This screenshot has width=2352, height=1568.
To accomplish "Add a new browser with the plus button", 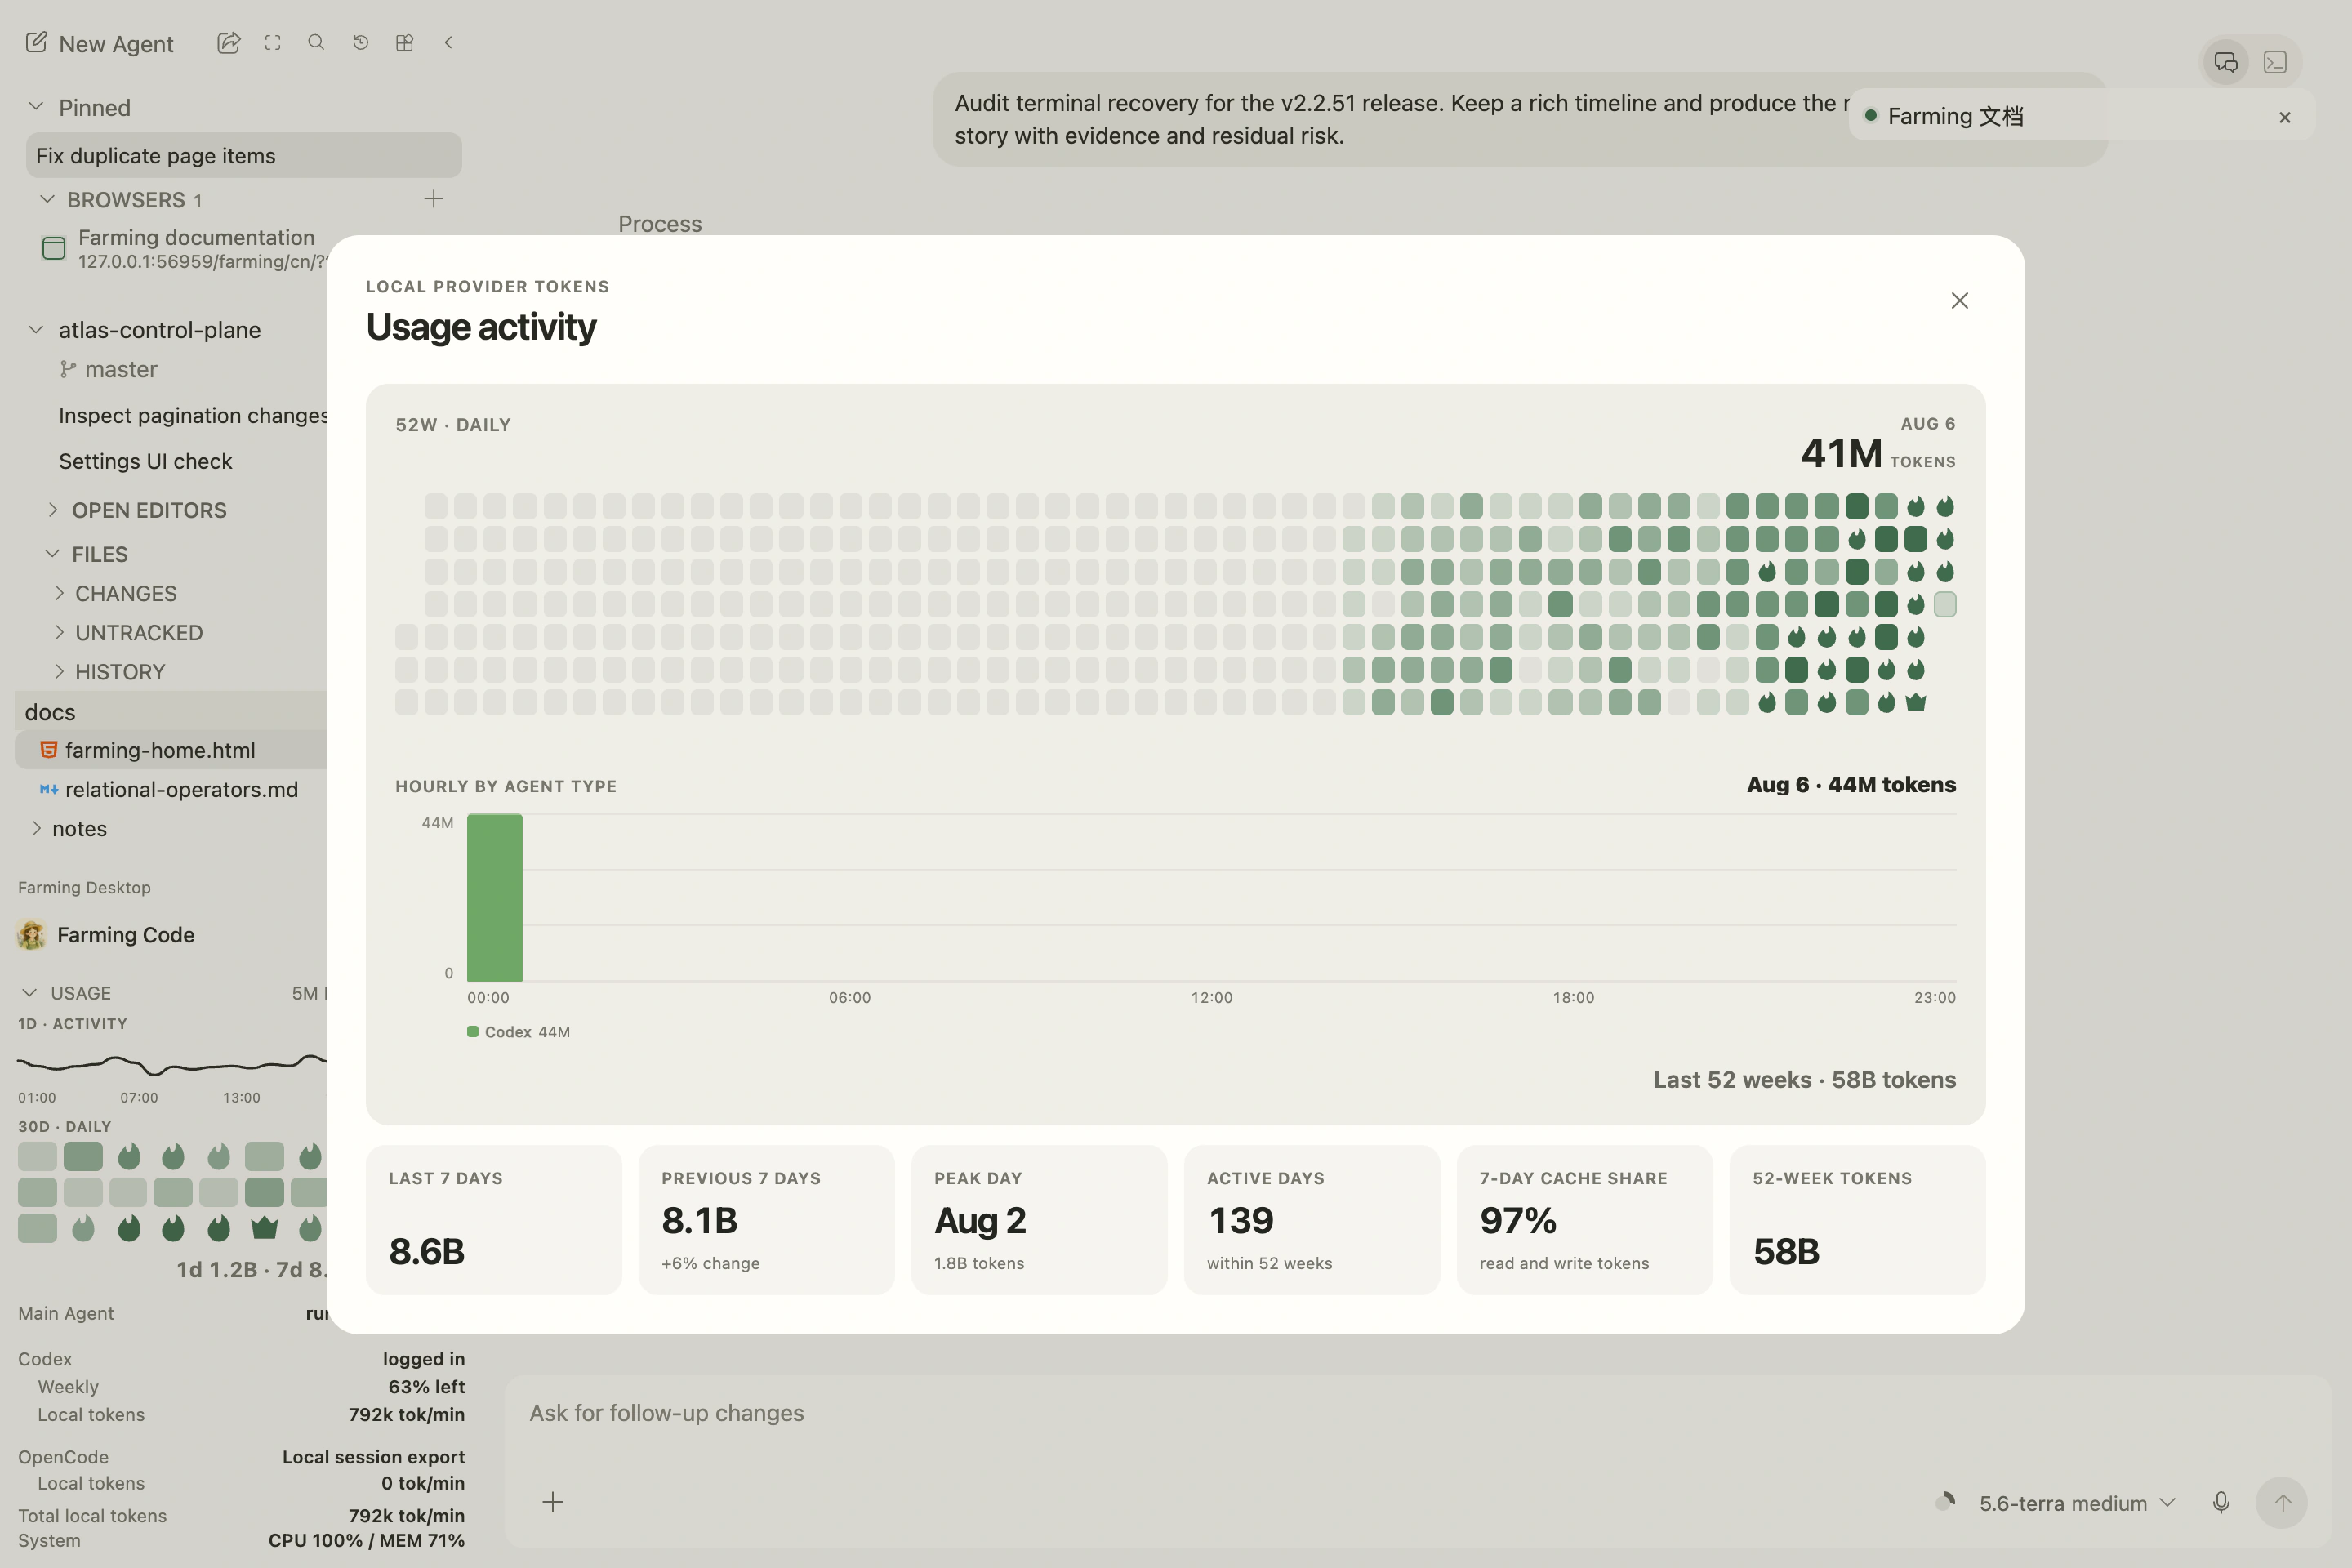I will [x=433, y=199].
